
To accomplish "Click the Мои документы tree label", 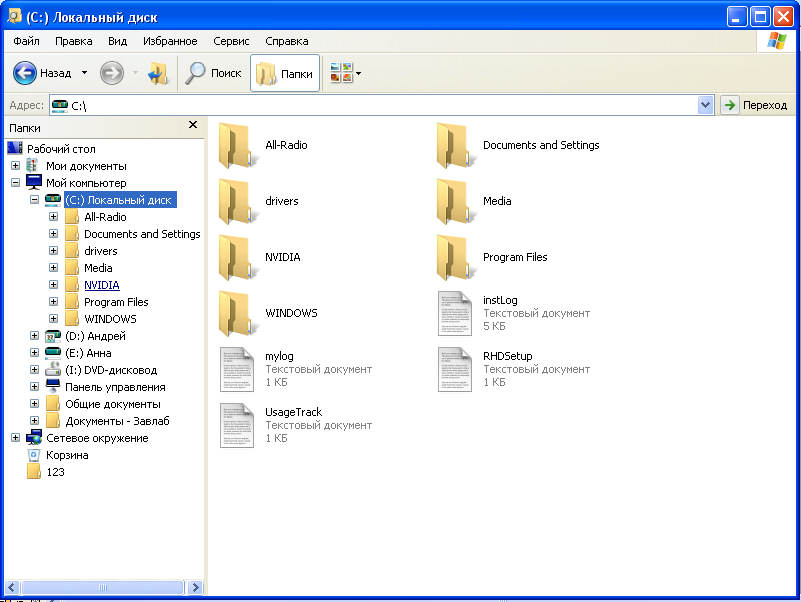I will [x=86, y=166].
